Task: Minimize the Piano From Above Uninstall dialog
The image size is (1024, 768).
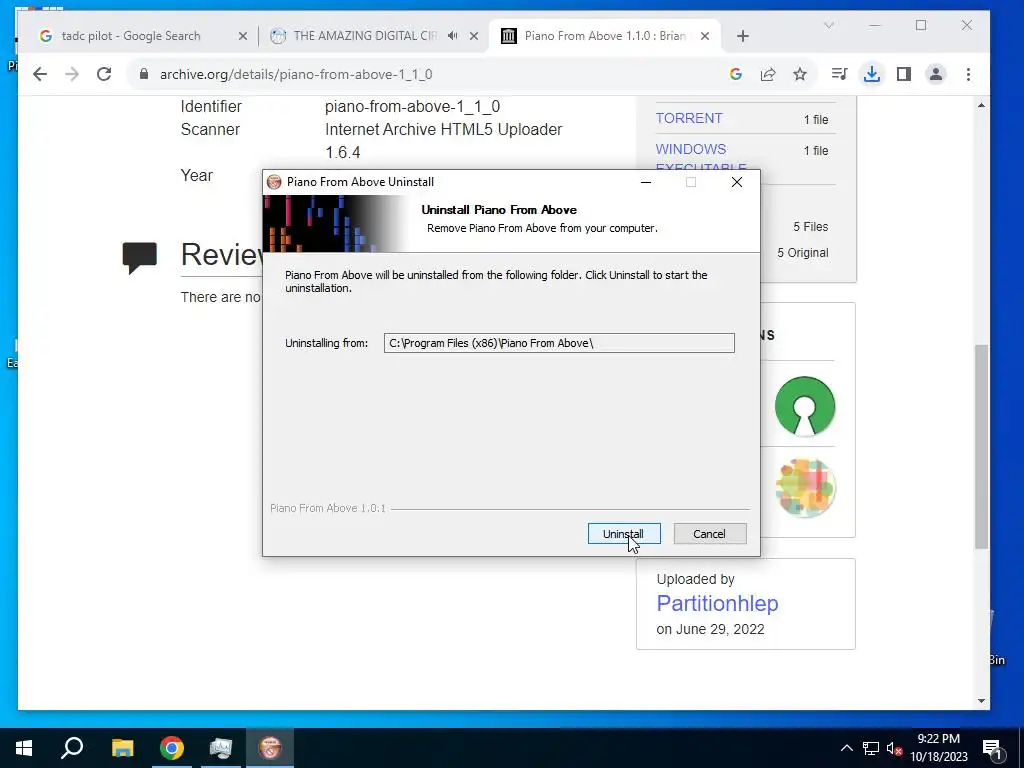Action: (x=646, y=182)
